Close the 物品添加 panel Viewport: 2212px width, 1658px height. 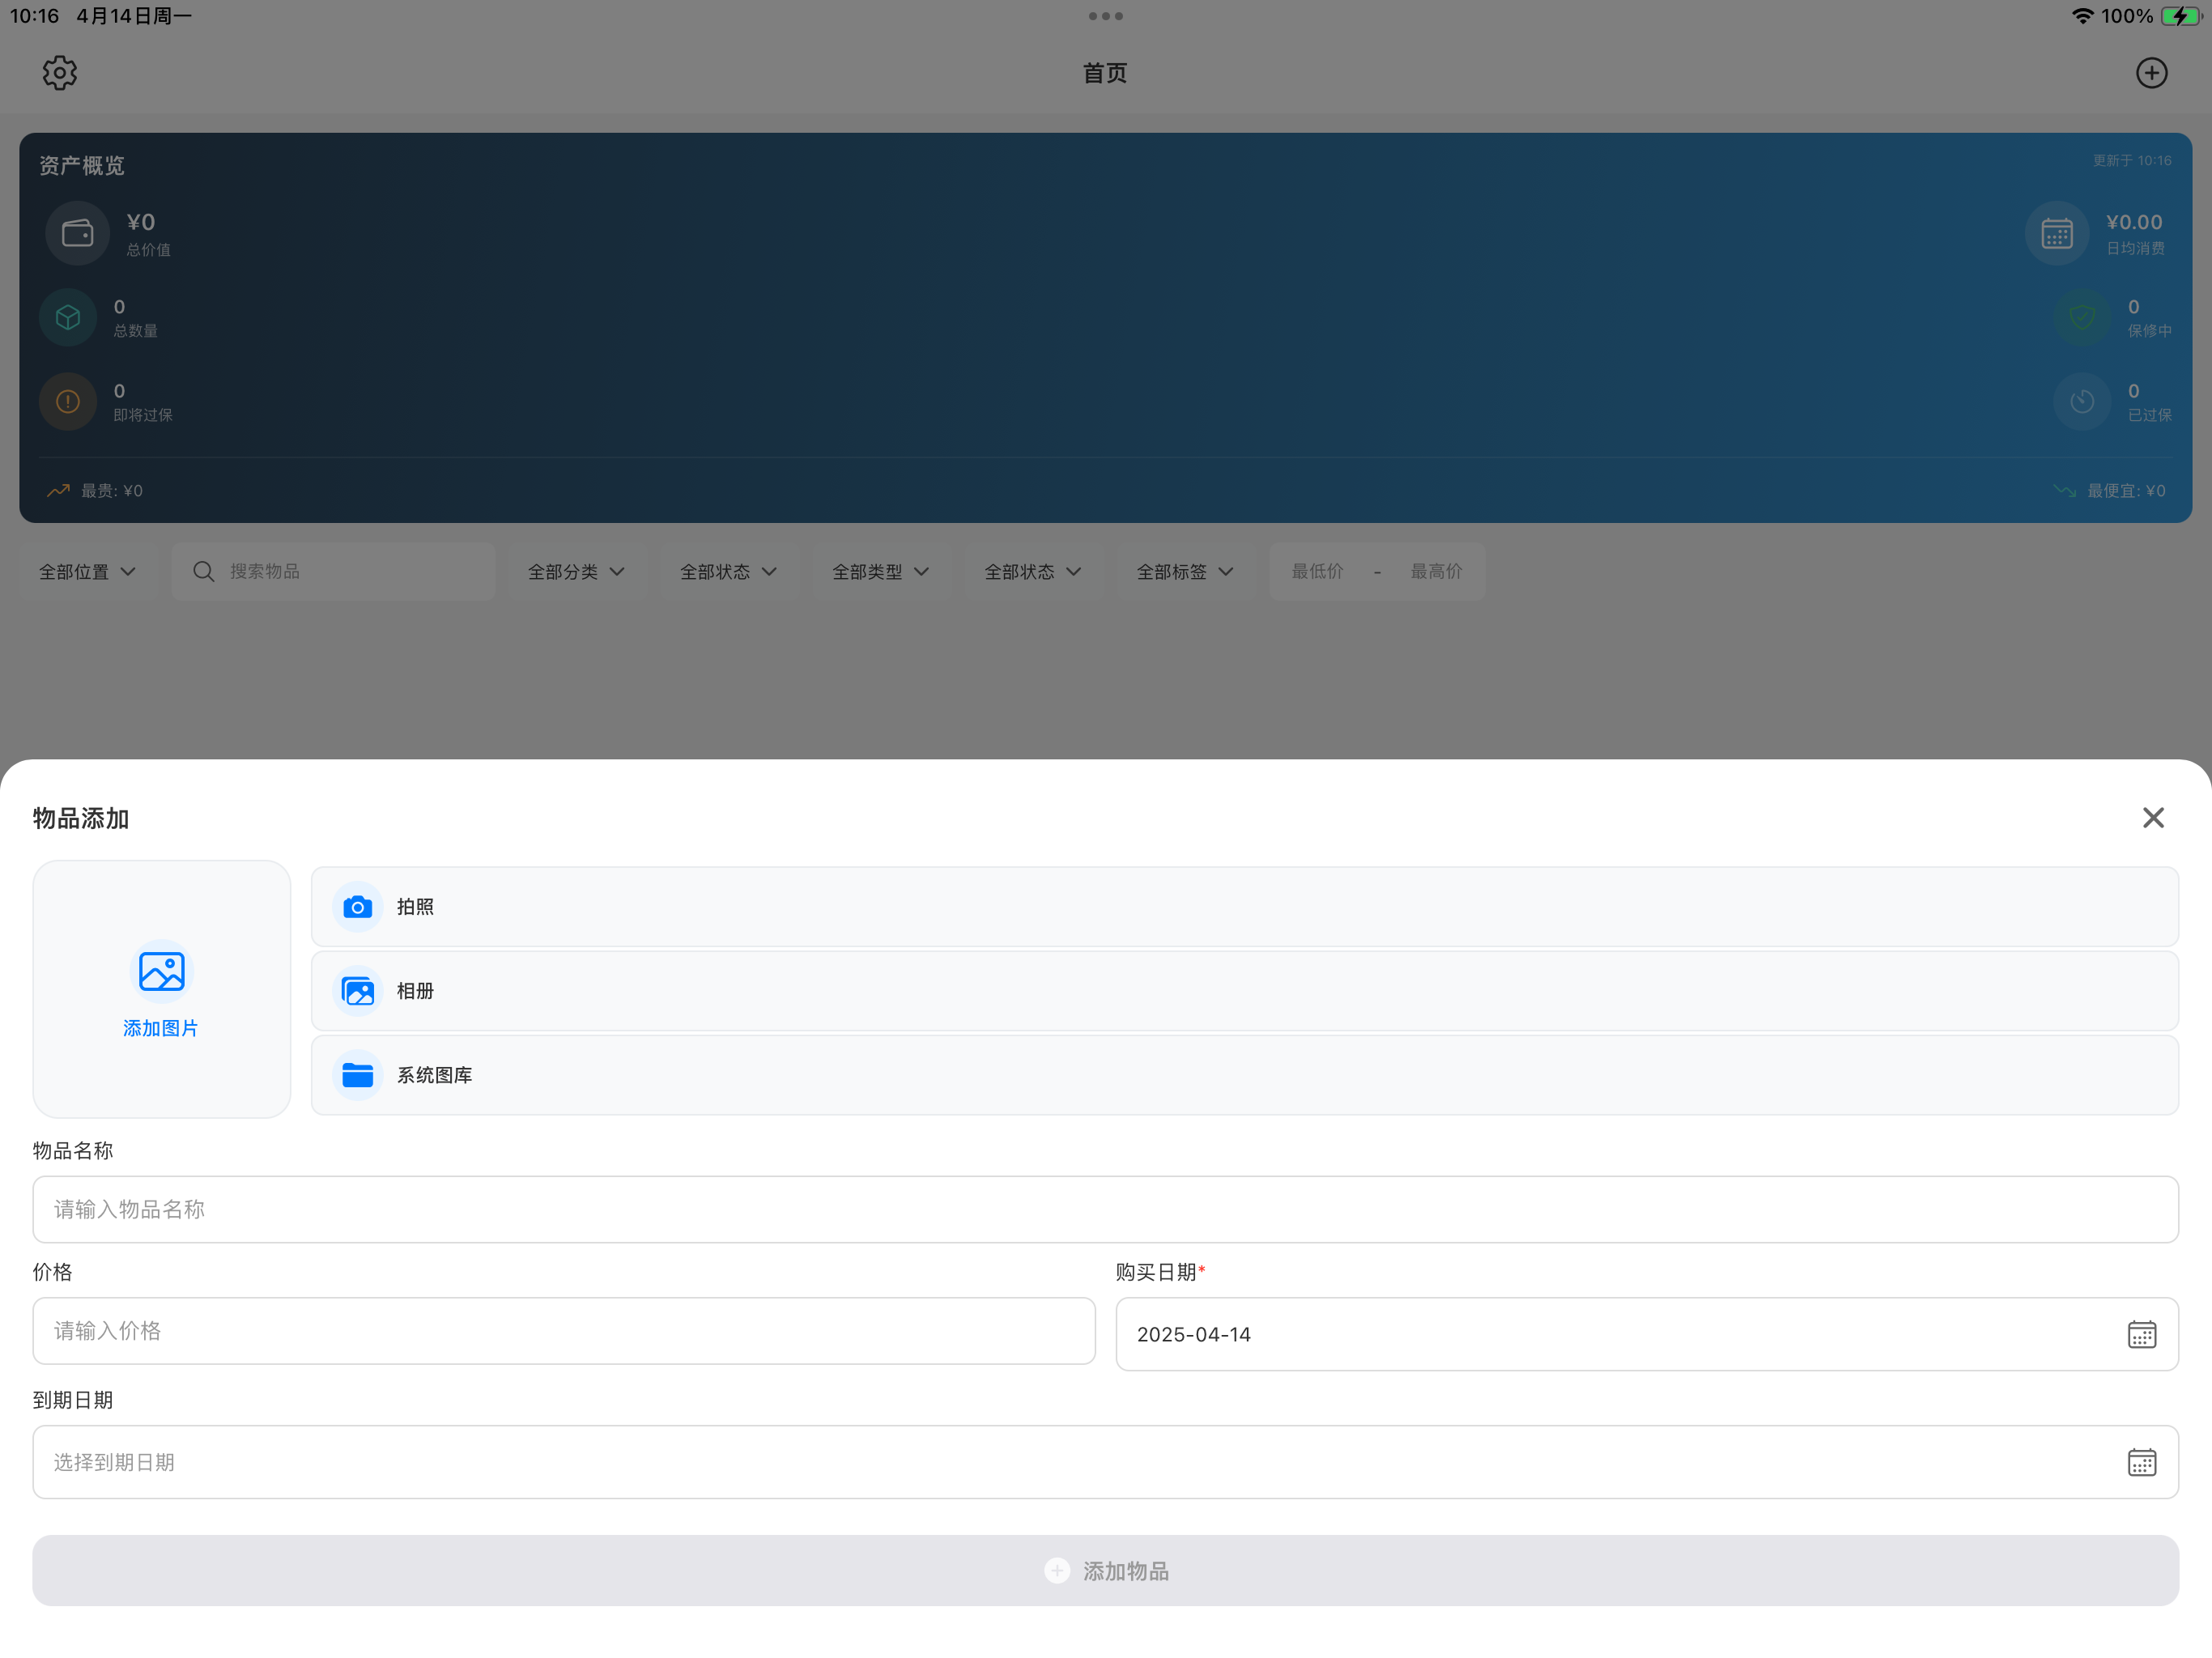tap(2153, 818)
